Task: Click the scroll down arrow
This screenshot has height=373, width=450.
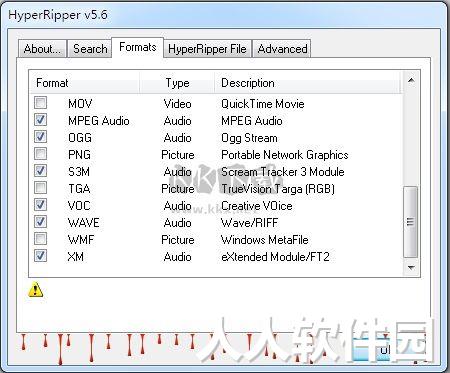Action: coord(411,267)
